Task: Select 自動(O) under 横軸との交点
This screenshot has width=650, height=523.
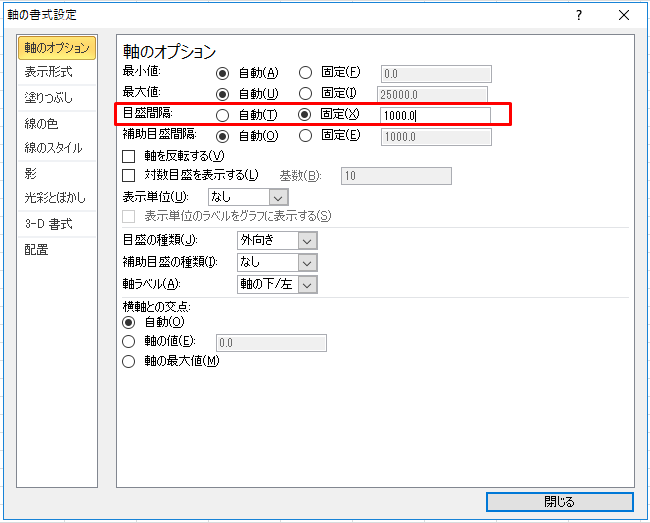Action: click(129, 322)
